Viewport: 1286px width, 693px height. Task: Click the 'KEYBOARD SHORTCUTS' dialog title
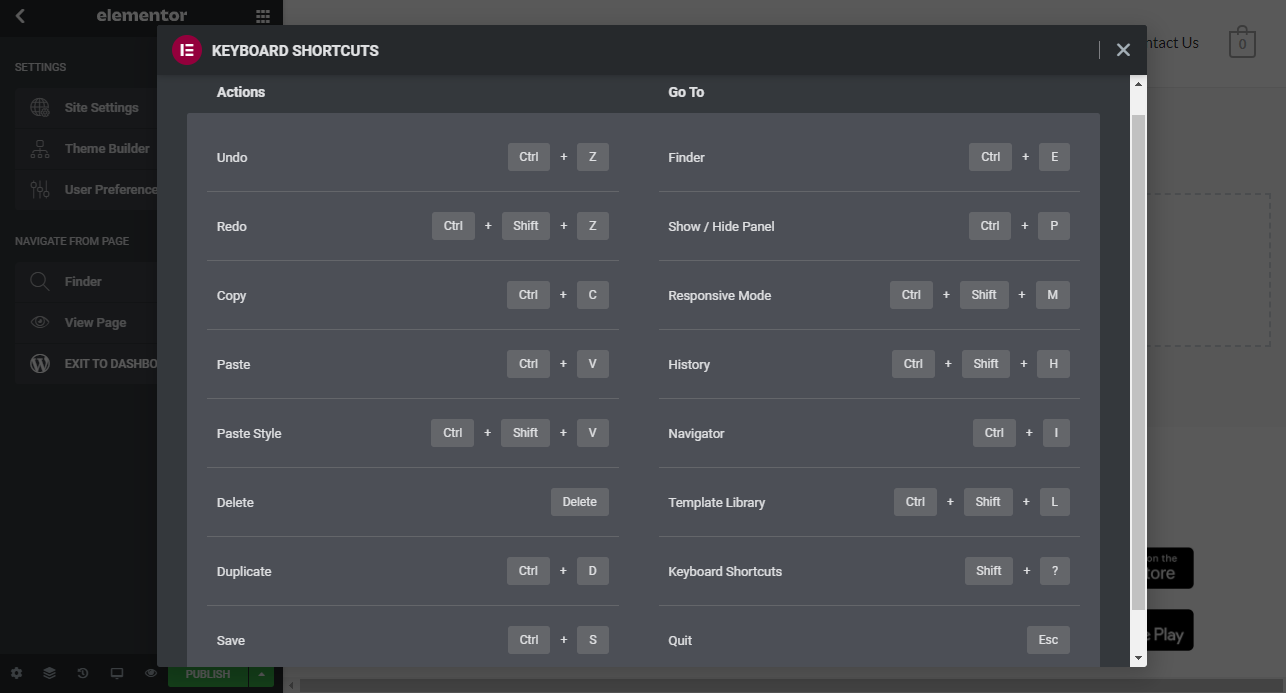pyautogui.click(x=295, y=50)
